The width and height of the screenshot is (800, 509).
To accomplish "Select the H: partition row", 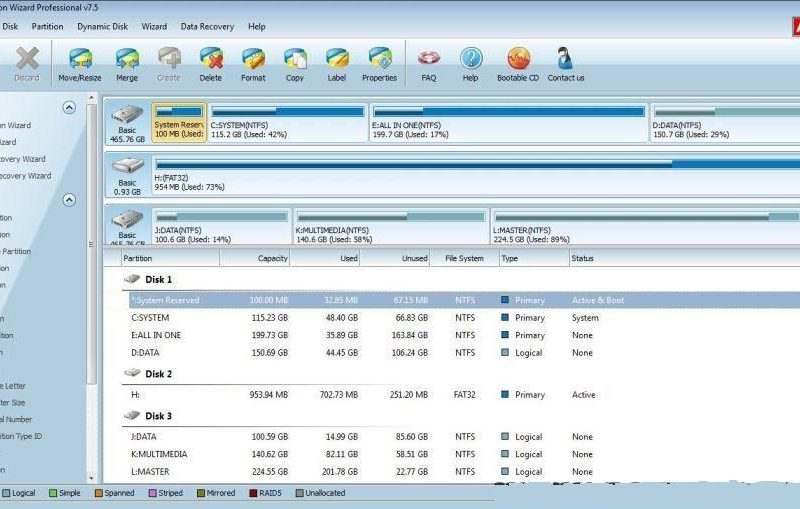I will point(464,395).
